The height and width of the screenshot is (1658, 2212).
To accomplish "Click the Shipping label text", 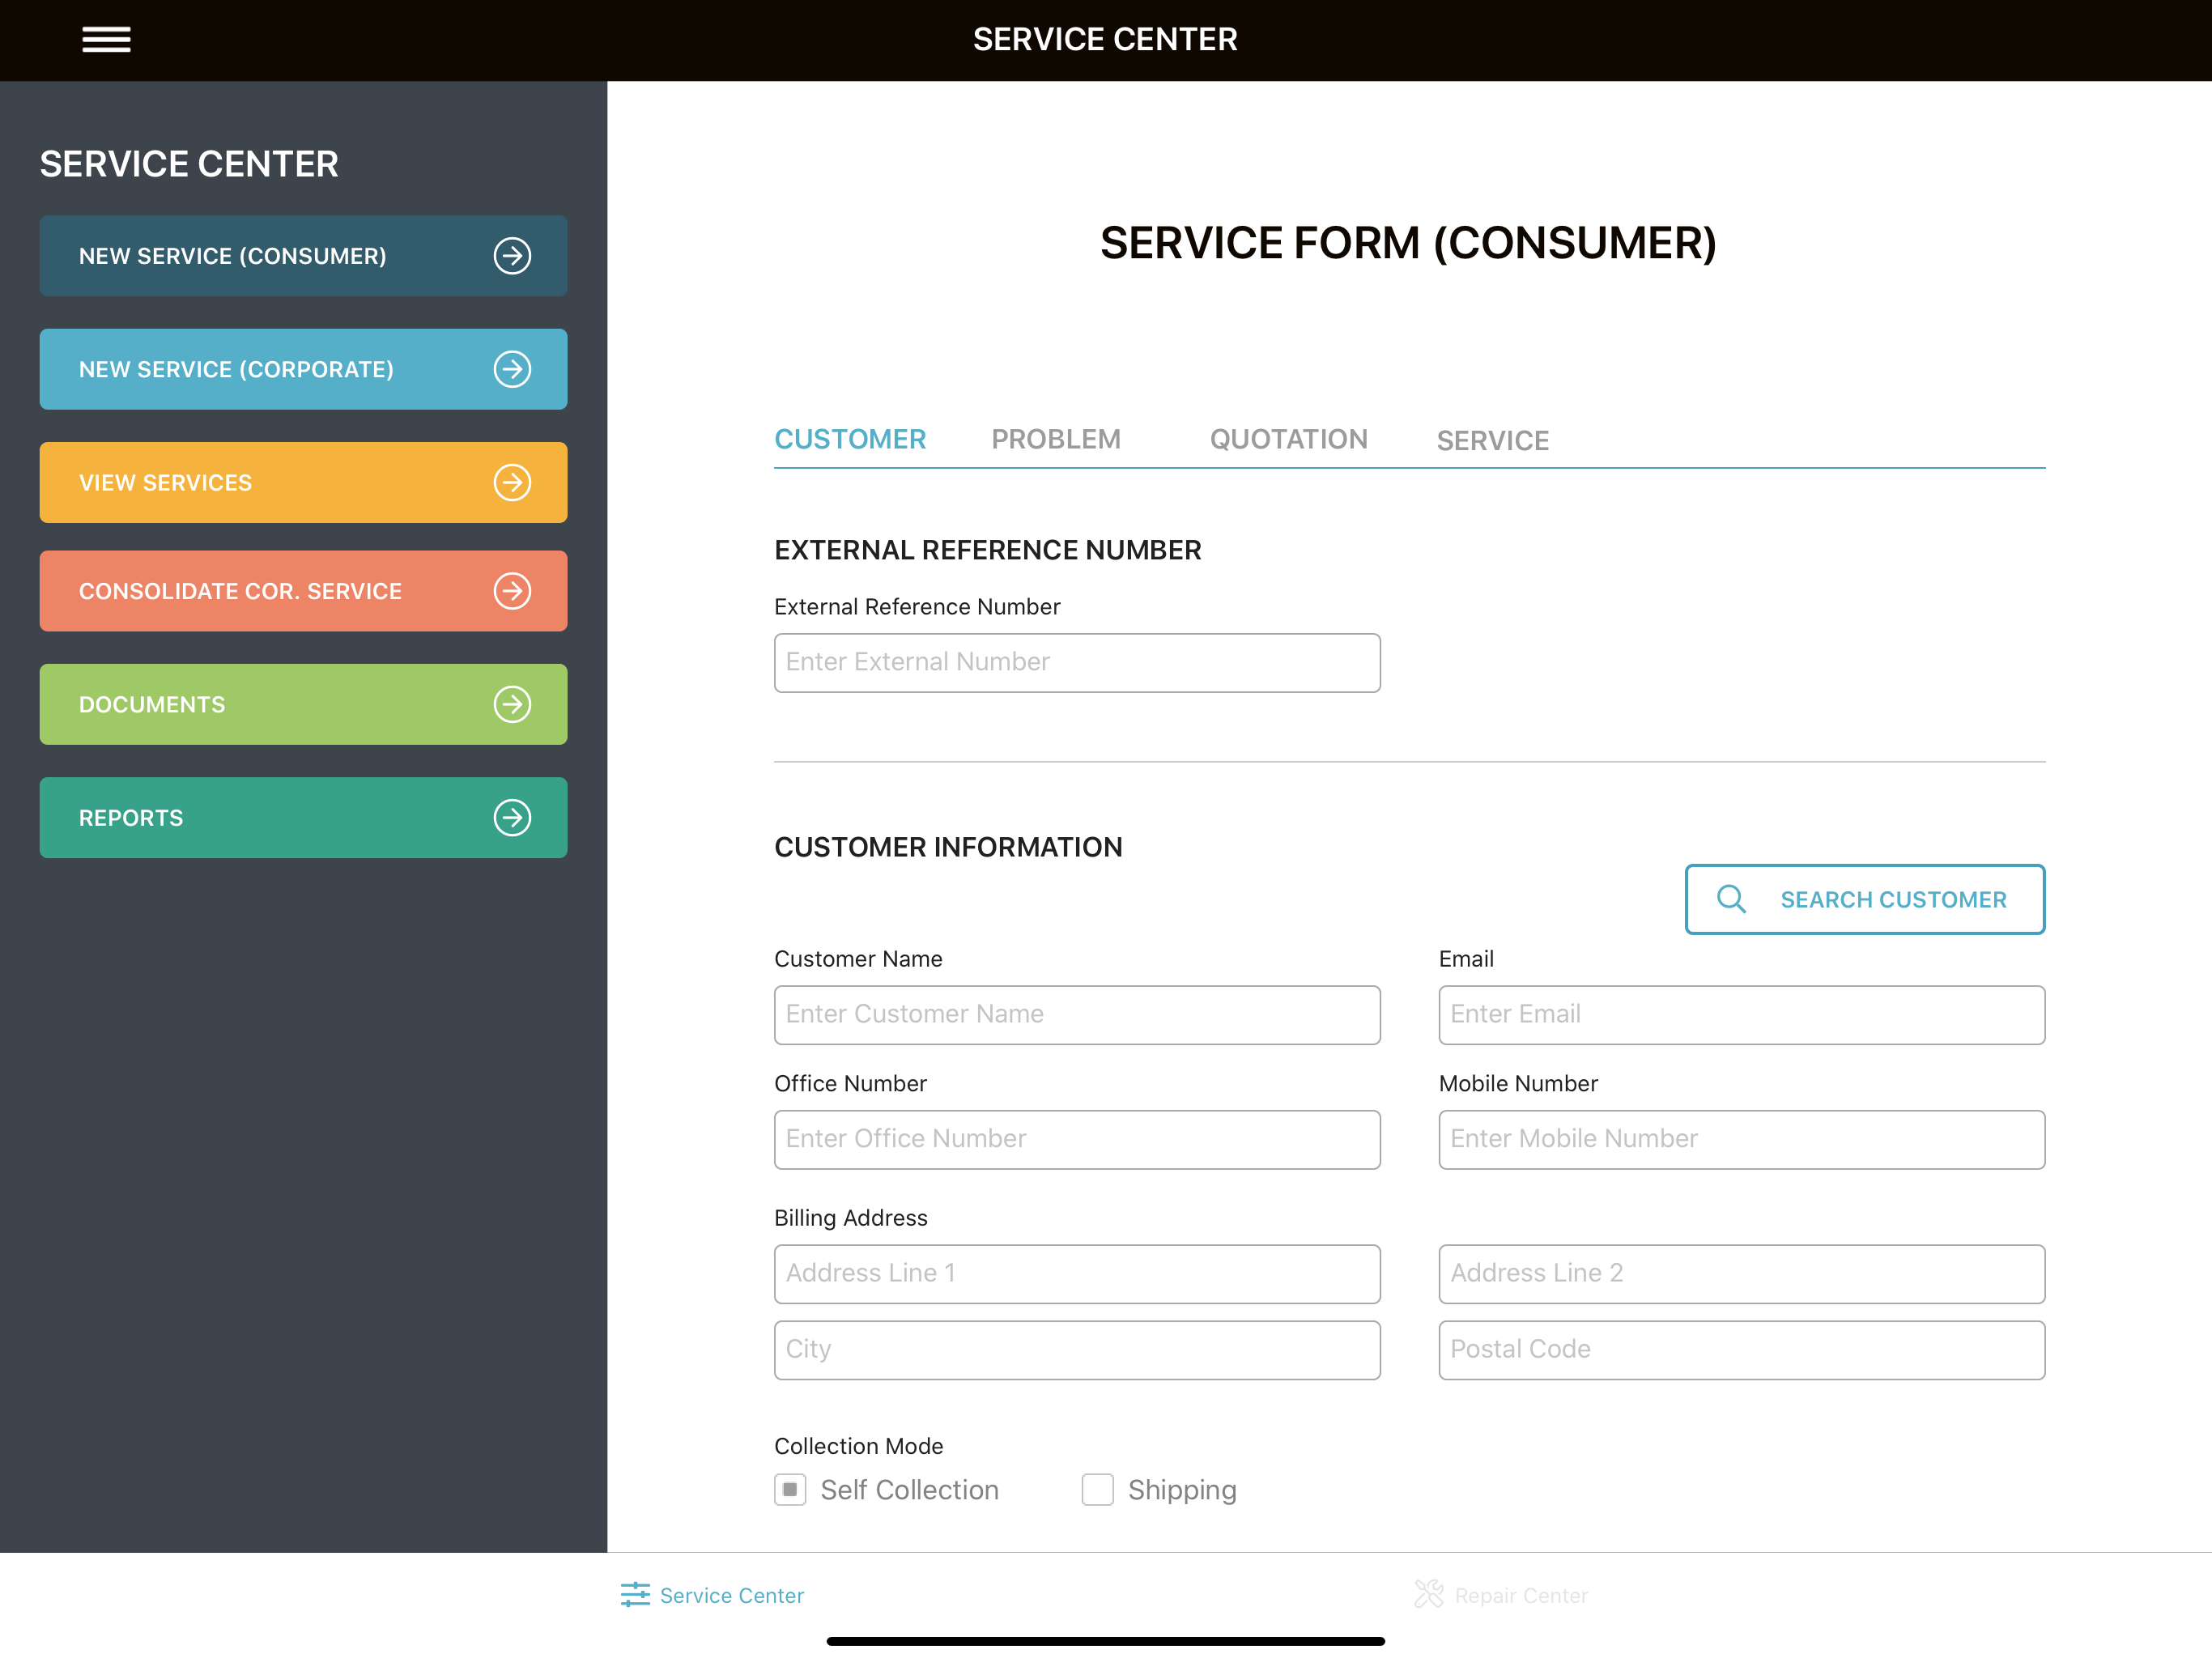I will click(1182, 1490).
